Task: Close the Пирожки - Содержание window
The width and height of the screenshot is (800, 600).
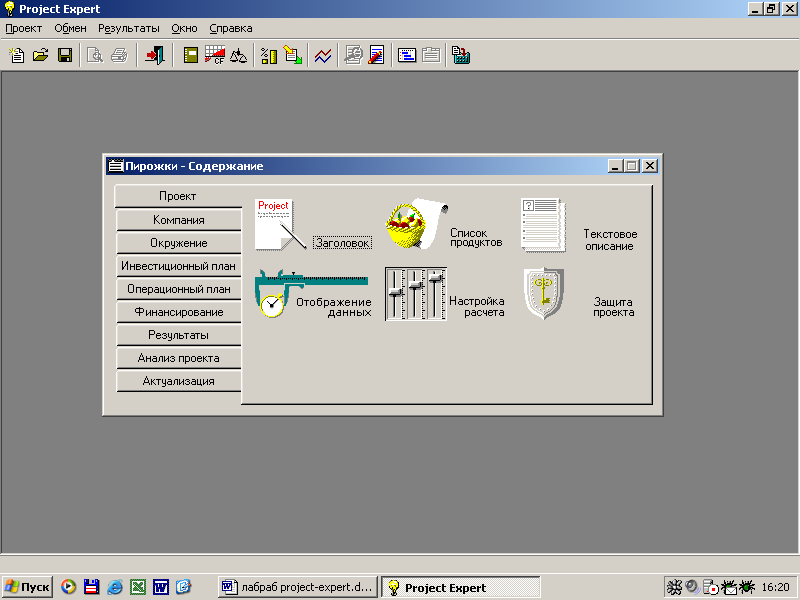Action: 650,166
